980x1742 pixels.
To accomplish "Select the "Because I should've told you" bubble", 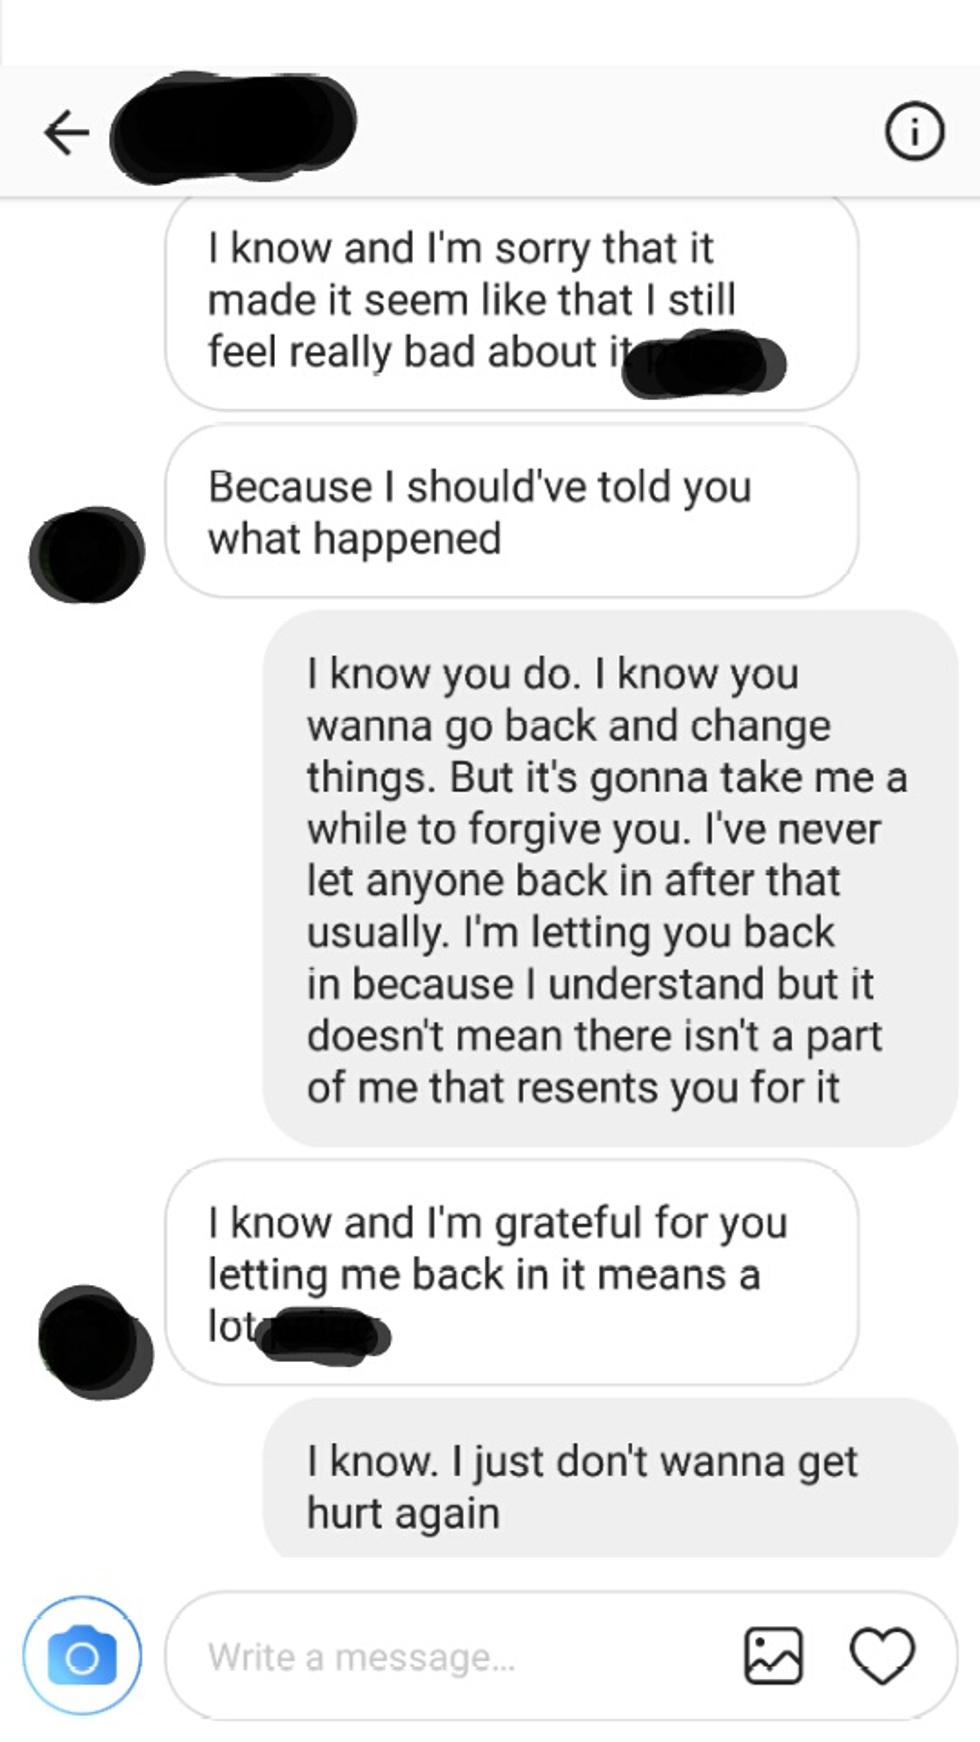I will 511,511.
